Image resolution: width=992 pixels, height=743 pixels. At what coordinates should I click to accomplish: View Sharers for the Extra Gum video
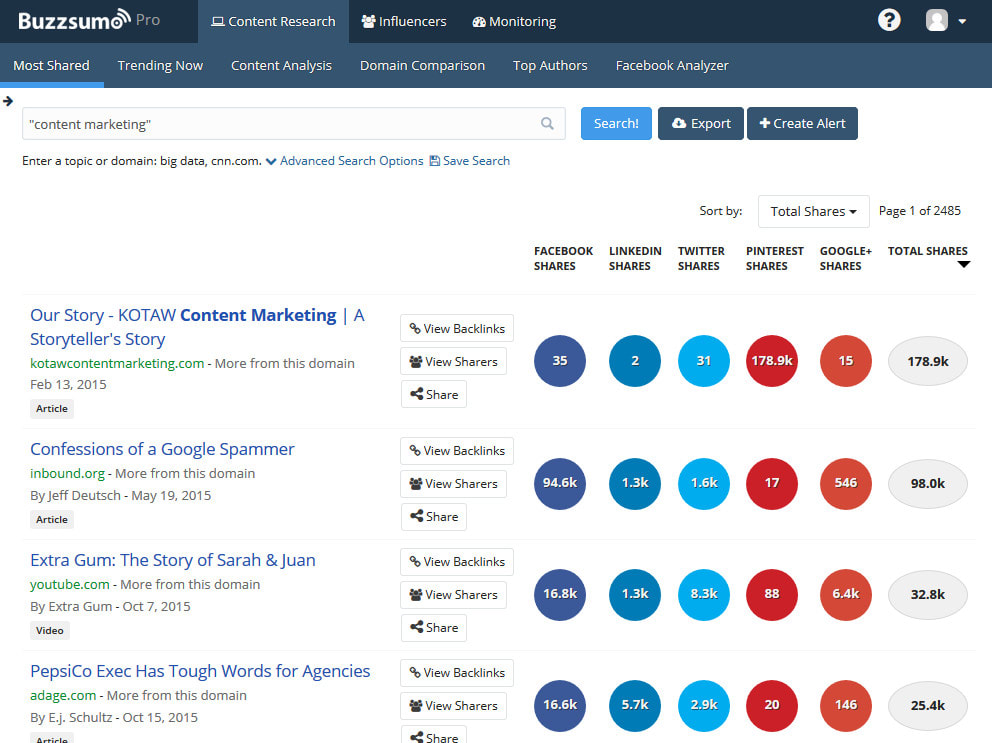coord(454,594)
